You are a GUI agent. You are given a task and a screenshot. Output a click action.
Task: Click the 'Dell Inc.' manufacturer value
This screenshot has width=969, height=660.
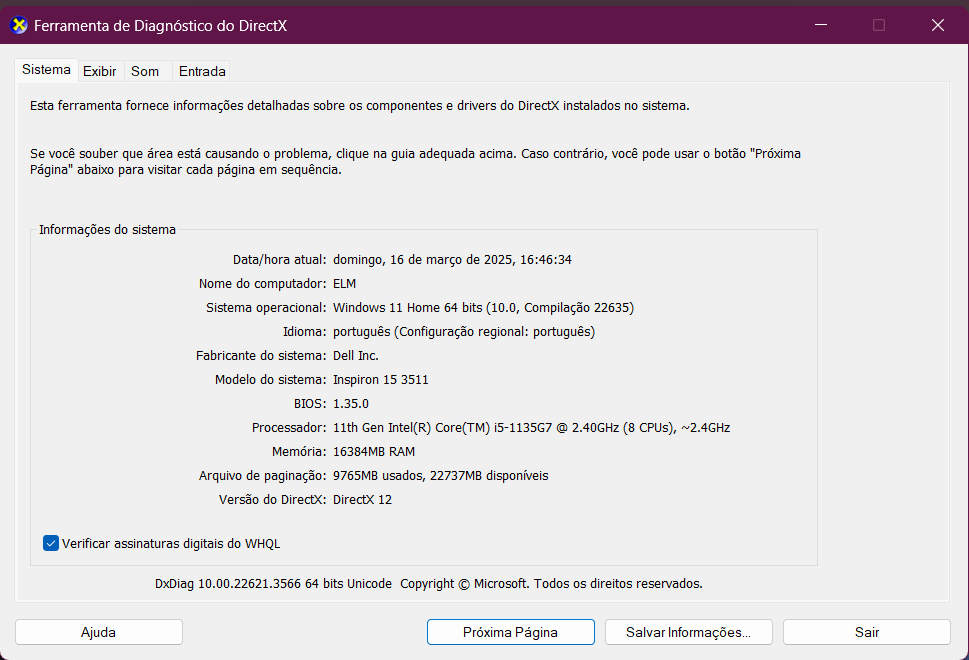click(x=356, y=356)
